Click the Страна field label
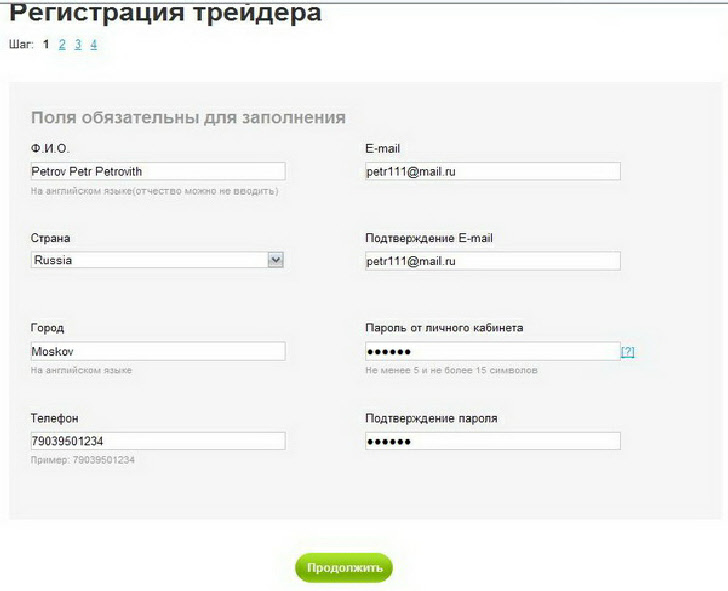Screen dimensions: 728x591 [x=51, y=239]
